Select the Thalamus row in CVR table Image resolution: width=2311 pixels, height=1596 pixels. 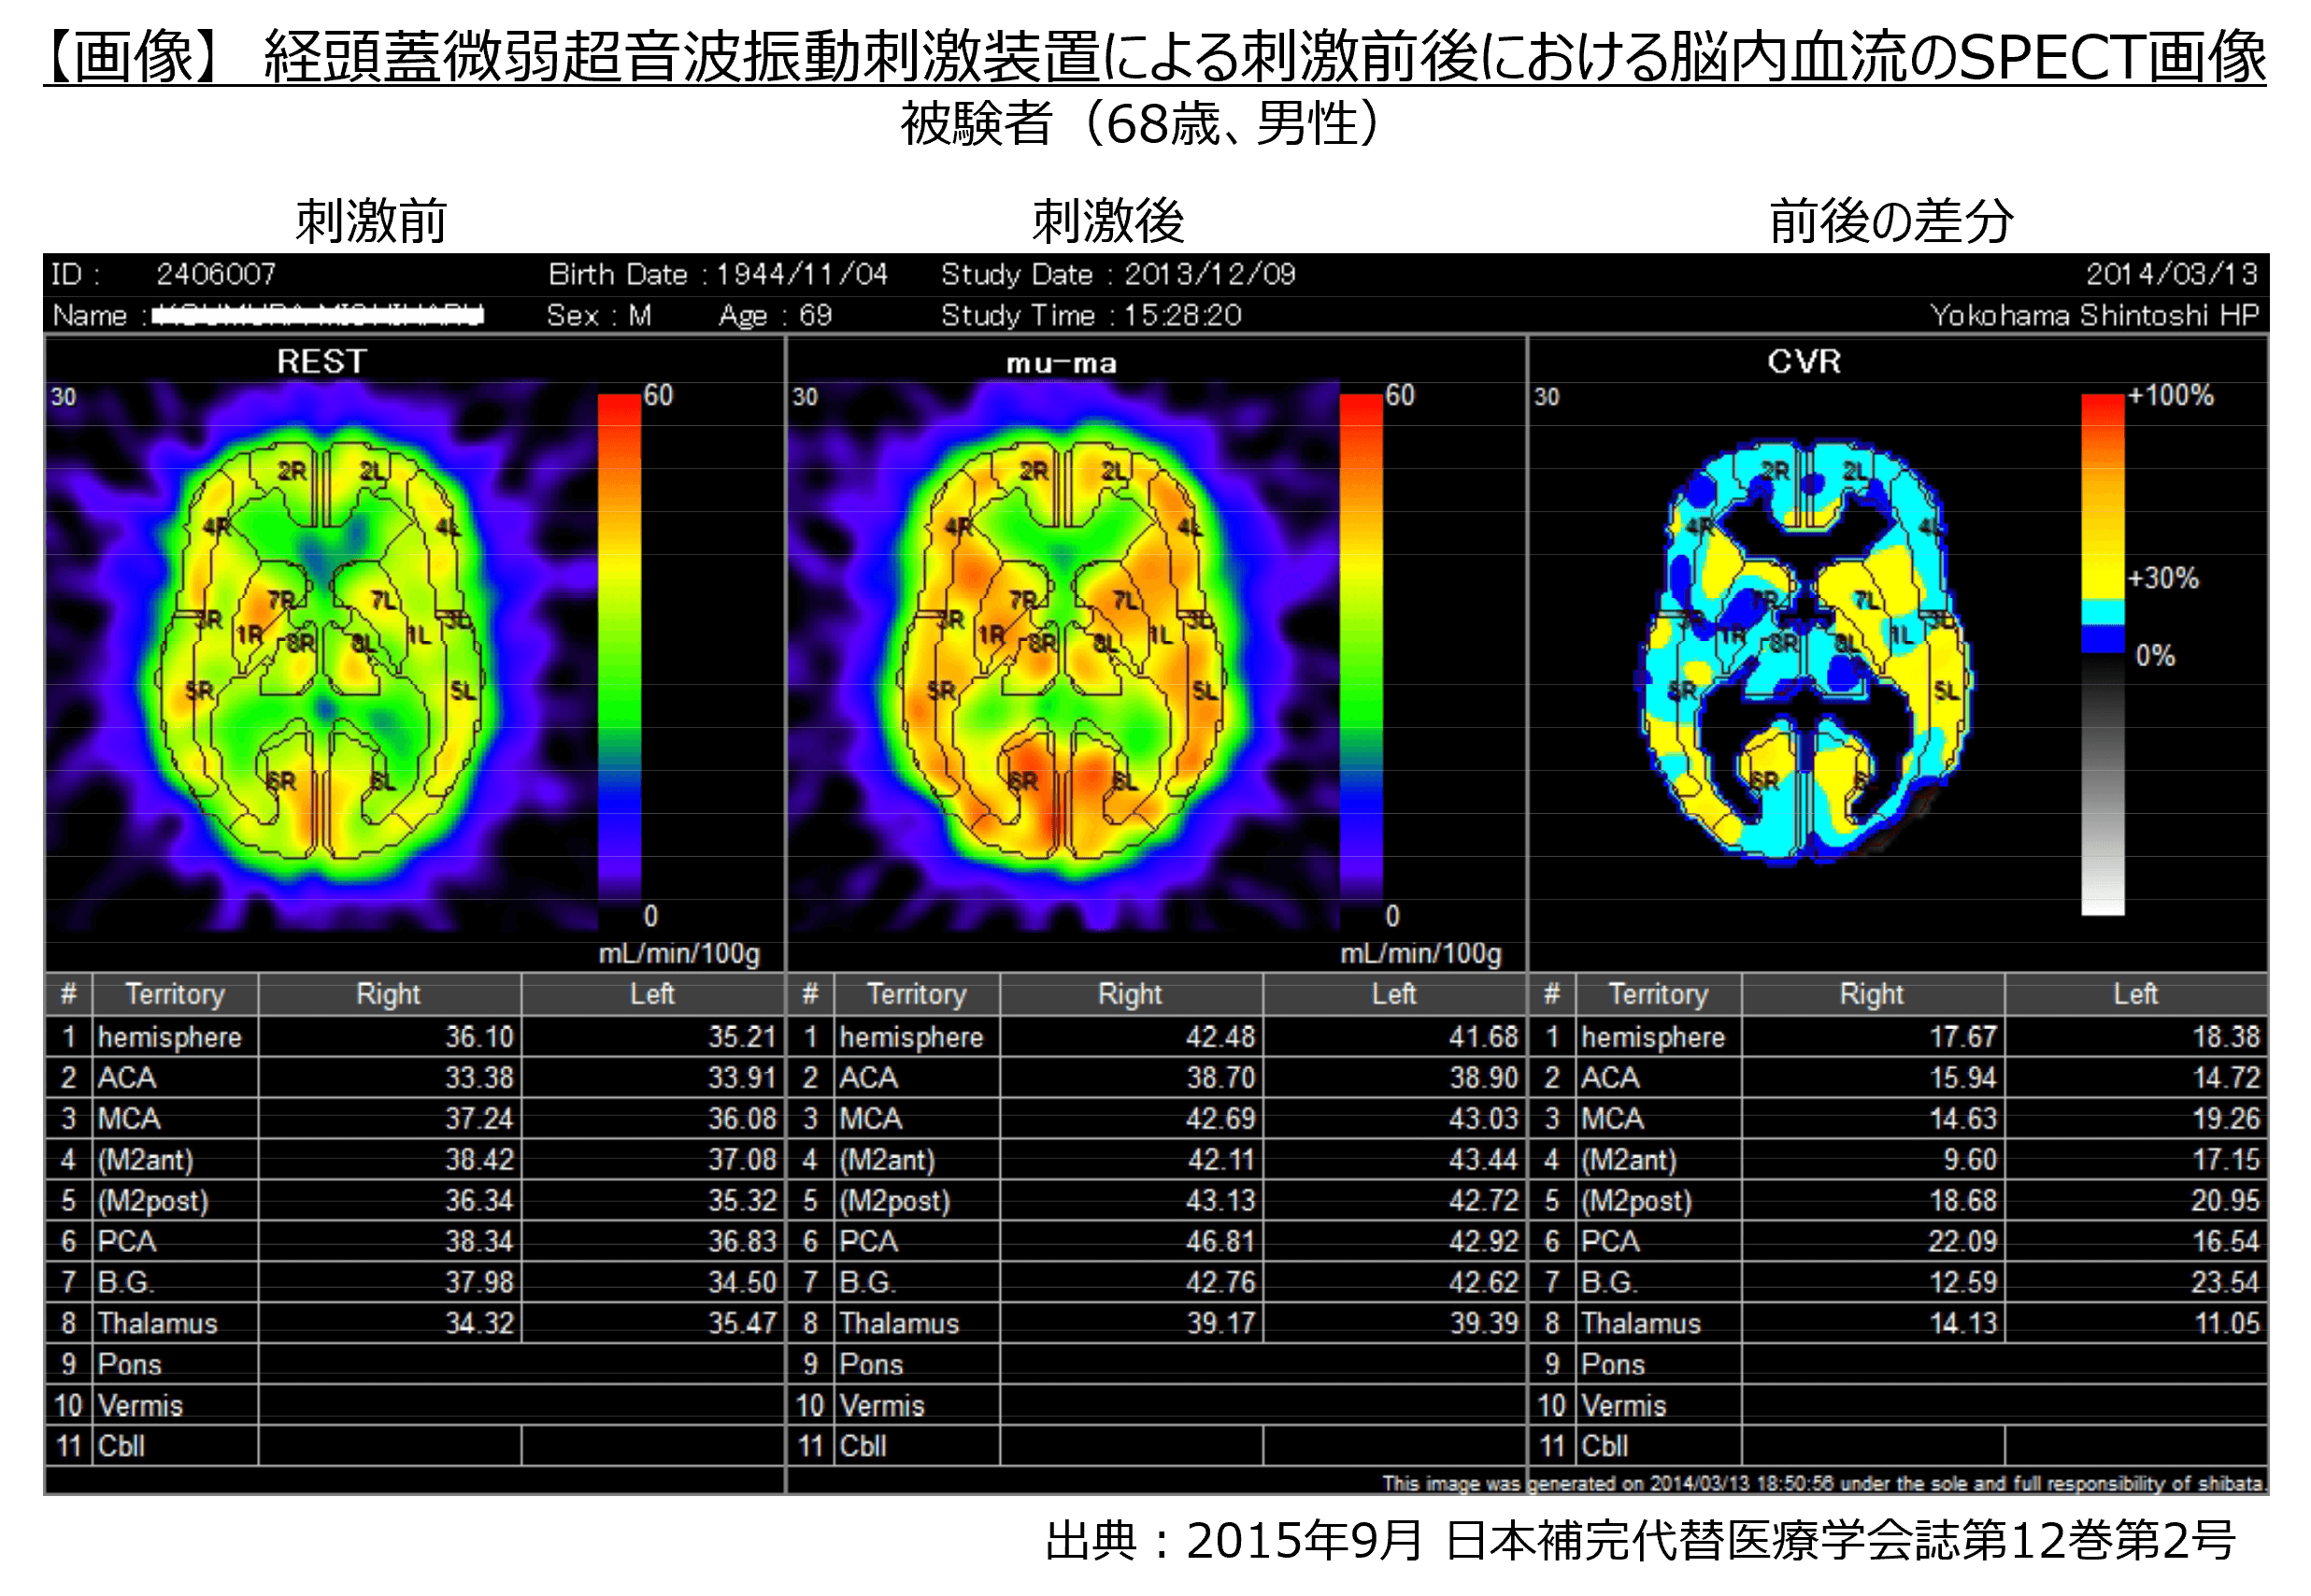click(1640, 1324)
